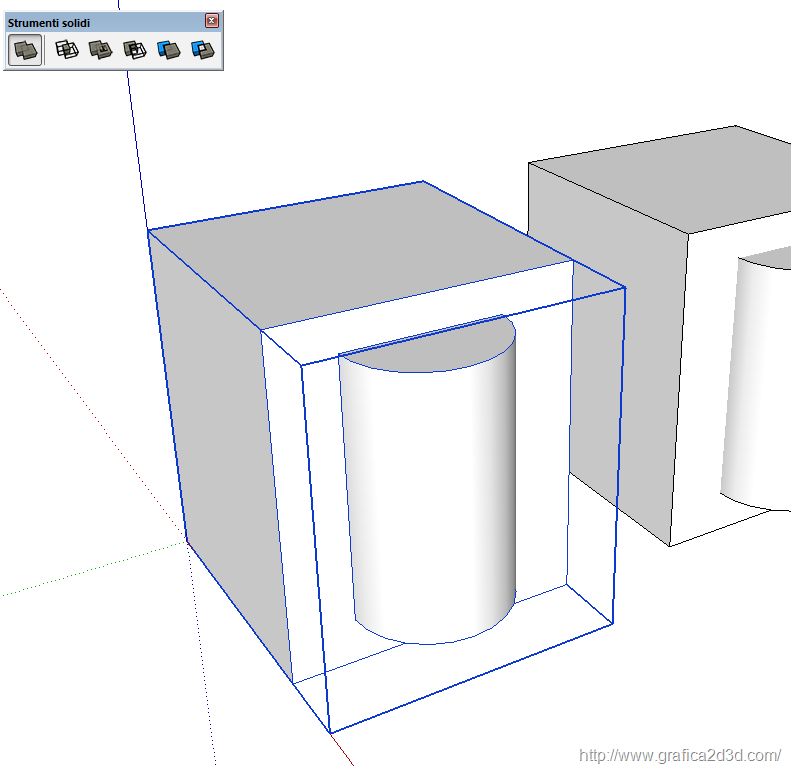Close the Strumenti solidi toolbar
The height and width of the screenshot is (766, 791).
(x=211, y=21)
